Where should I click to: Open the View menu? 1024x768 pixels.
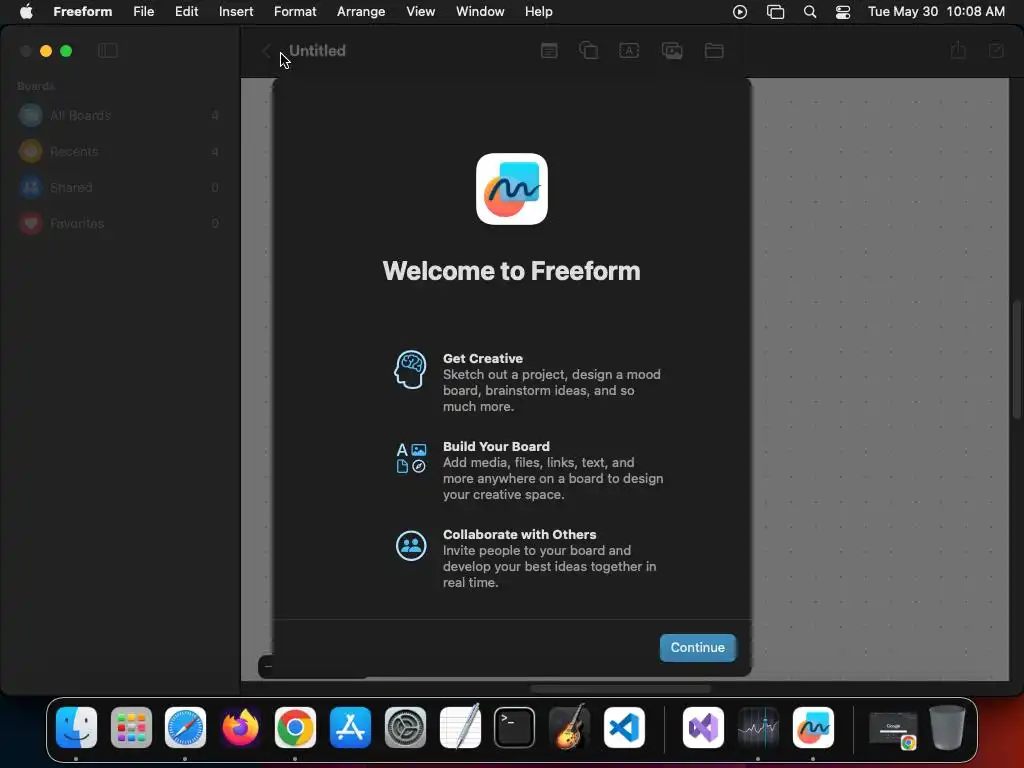421,12
